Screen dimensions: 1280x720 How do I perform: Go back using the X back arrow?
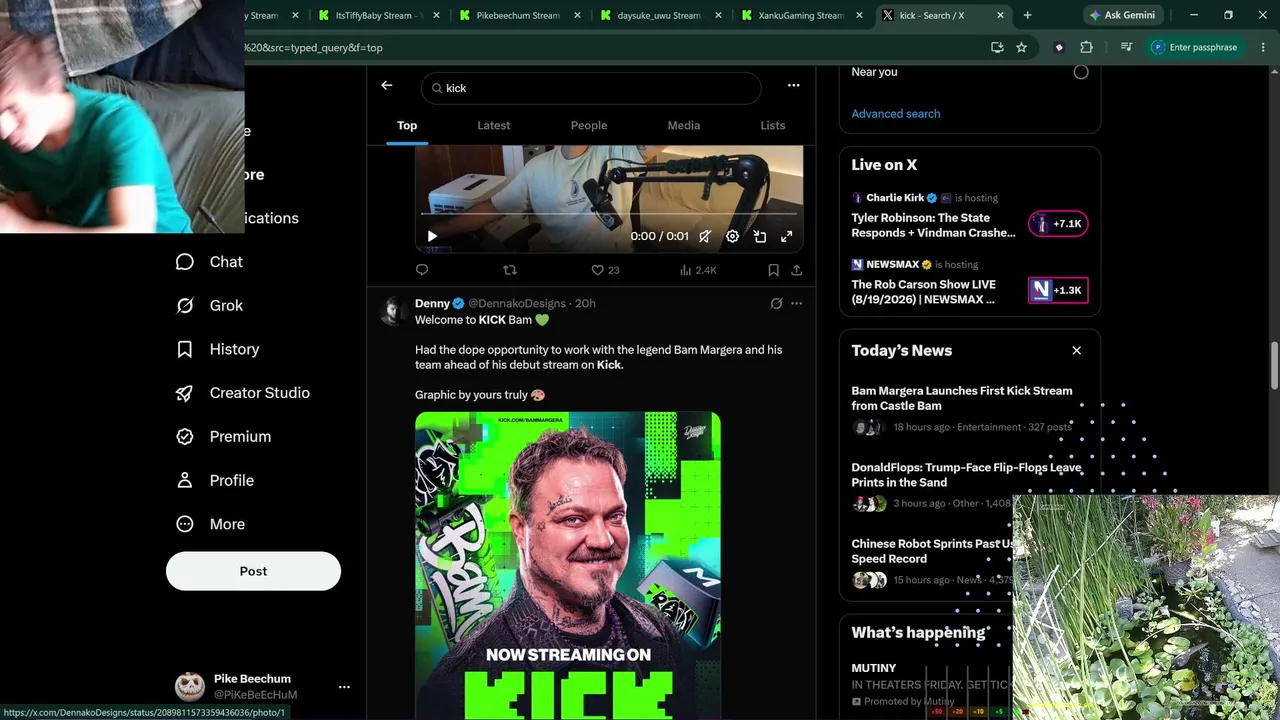point(387,86)
